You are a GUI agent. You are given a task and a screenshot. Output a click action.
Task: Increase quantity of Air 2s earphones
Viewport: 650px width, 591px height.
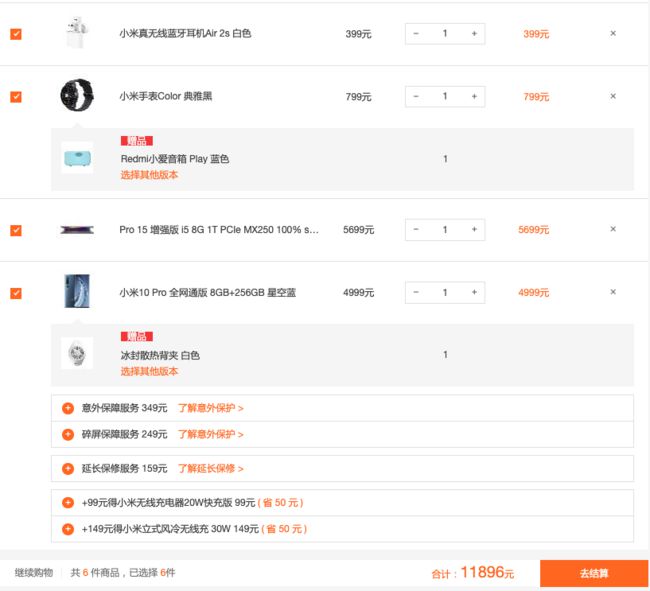point(474,34)
